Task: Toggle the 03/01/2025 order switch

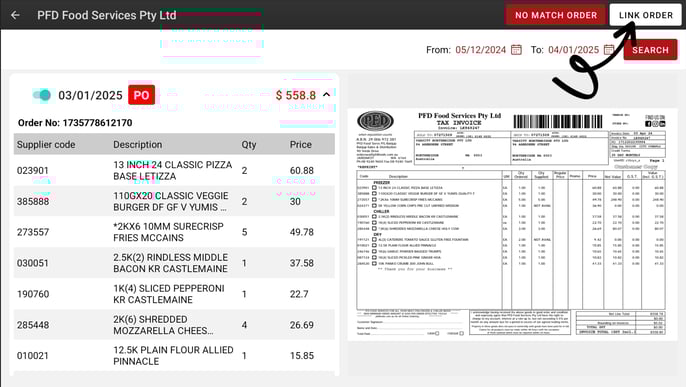Action: (x=42, y=95)
